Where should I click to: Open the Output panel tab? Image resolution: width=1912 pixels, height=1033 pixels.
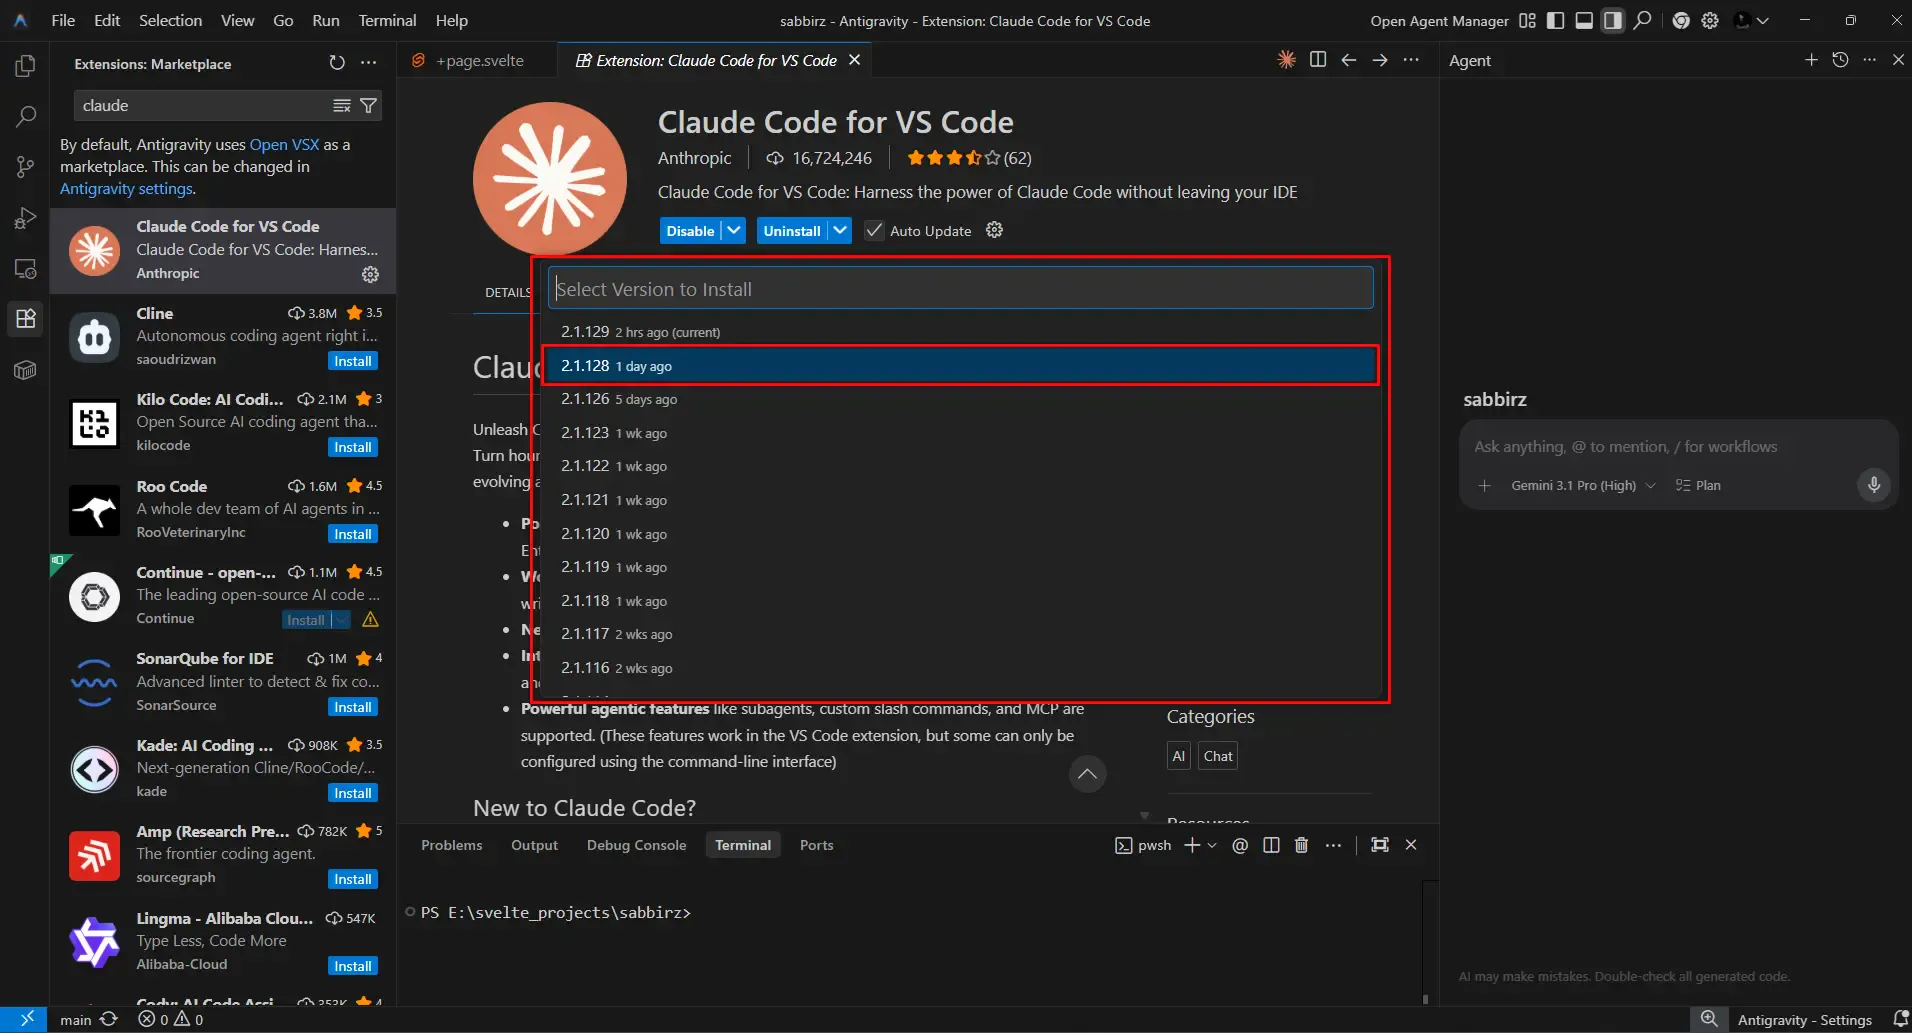pyautogui.click(x=534, y=845)
